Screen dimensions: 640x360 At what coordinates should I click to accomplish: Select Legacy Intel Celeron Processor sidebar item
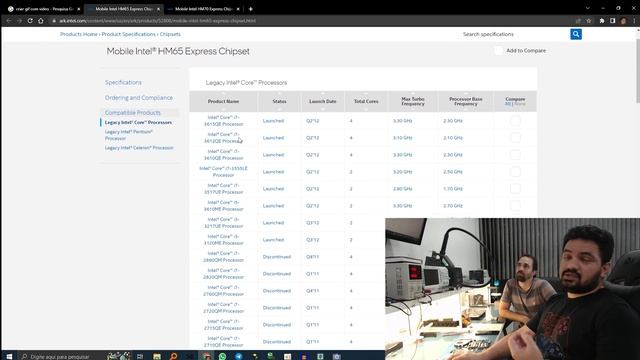tap(139, 148)
